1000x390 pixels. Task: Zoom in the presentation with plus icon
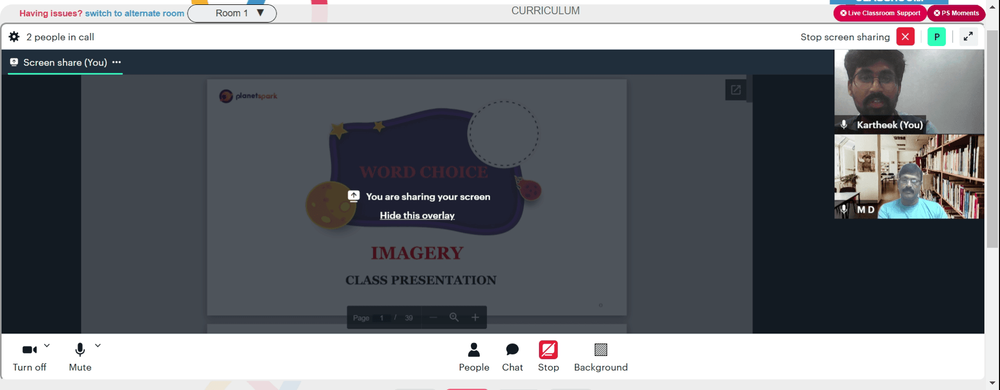pos(475,317)
